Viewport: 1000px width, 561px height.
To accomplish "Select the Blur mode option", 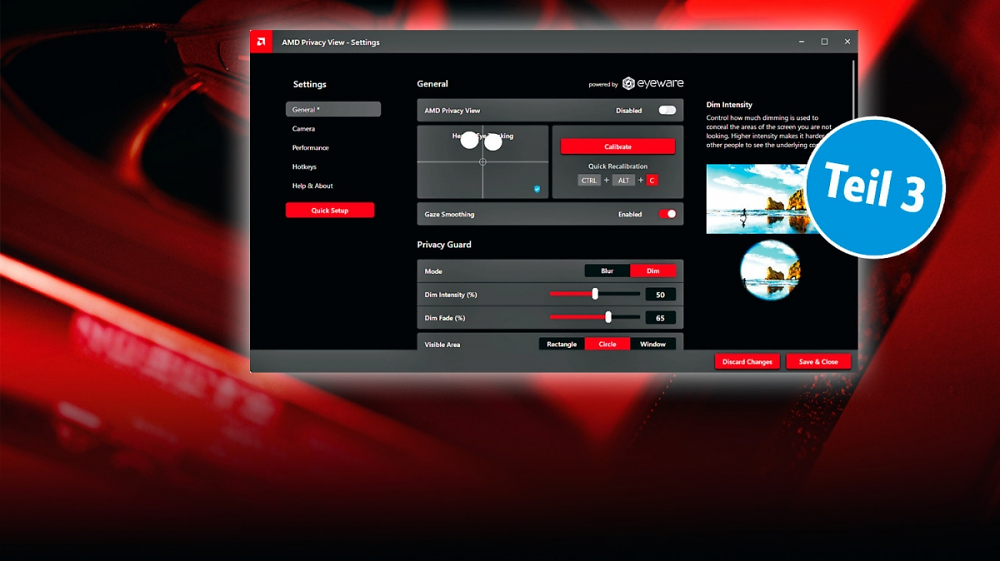I will (x=607, y=271).
